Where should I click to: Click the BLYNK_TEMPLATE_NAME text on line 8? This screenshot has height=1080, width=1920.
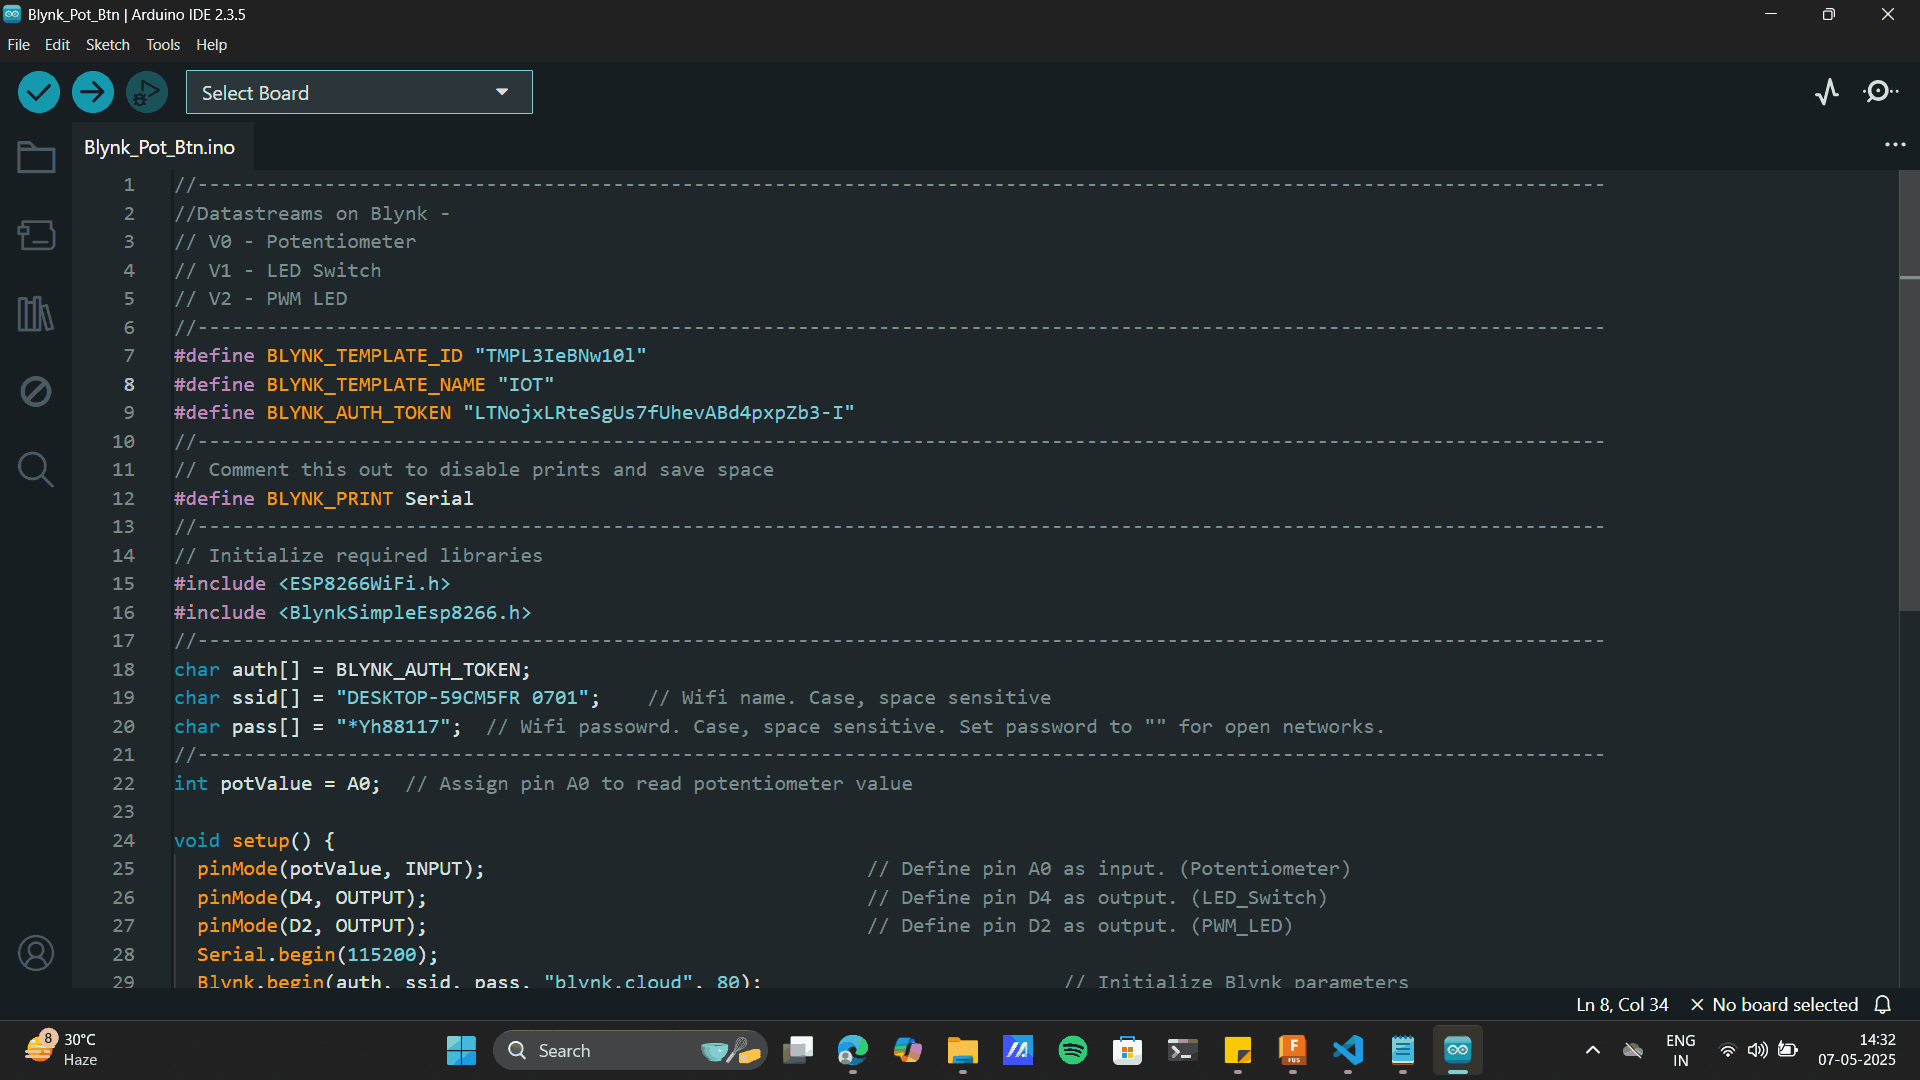[376, 384]
